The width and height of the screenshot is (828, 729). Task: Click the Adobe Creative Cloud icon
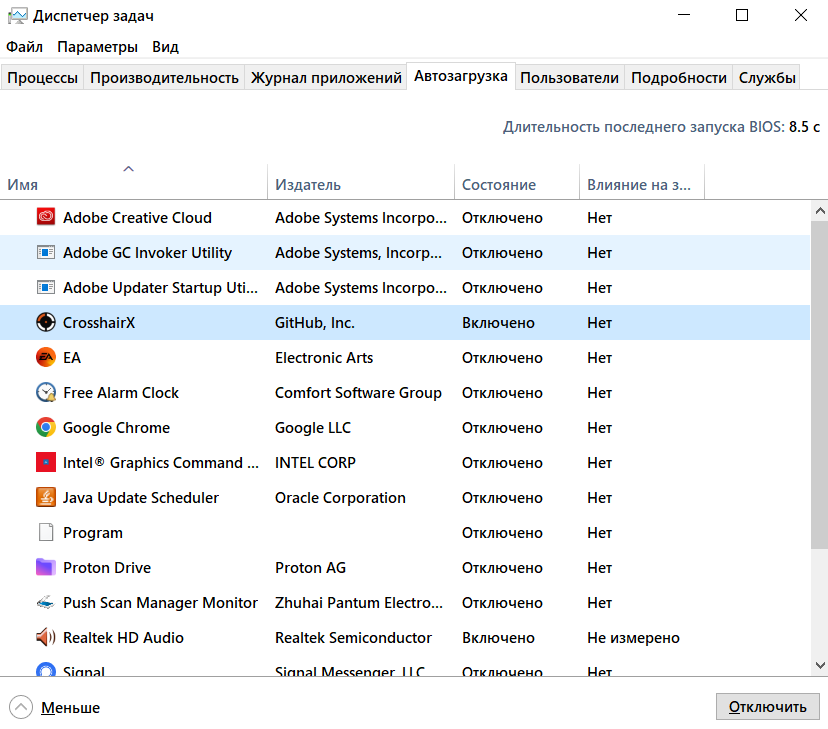click(46, 217)
